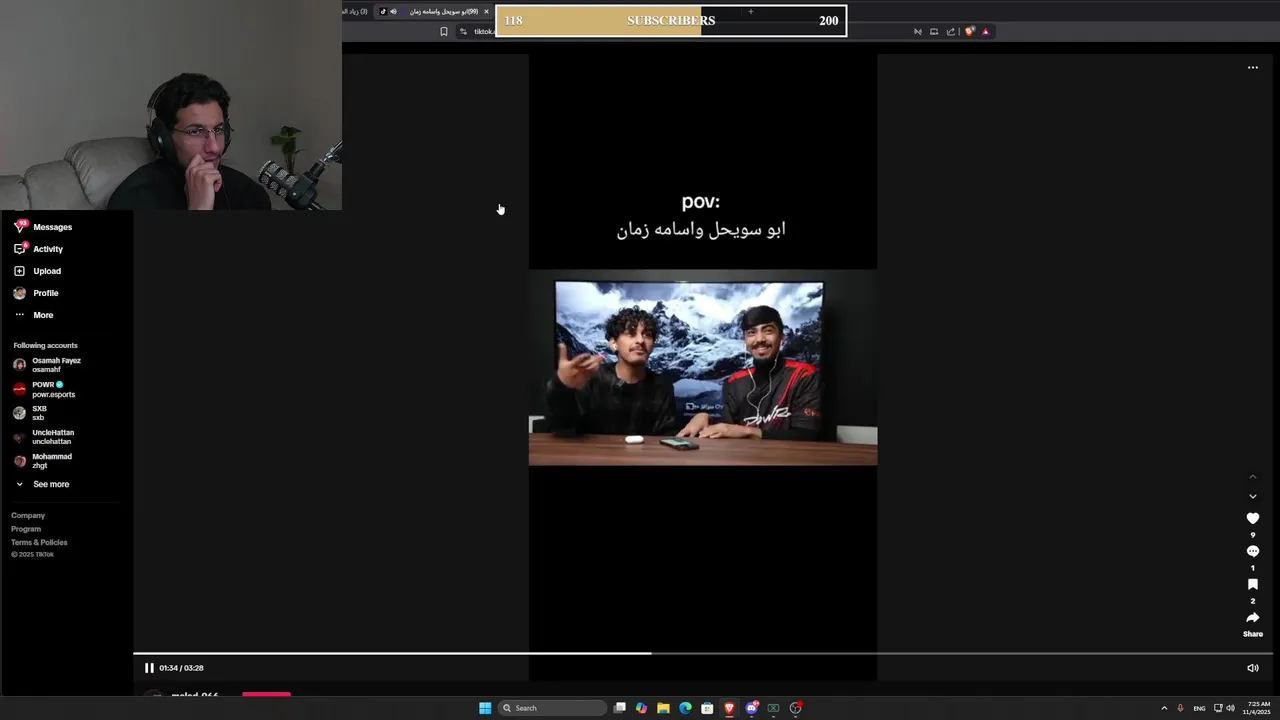Launch Copilot from taskbar
Image resolution: width=1280 pixels, height=720 pixels.
(641, 708)
